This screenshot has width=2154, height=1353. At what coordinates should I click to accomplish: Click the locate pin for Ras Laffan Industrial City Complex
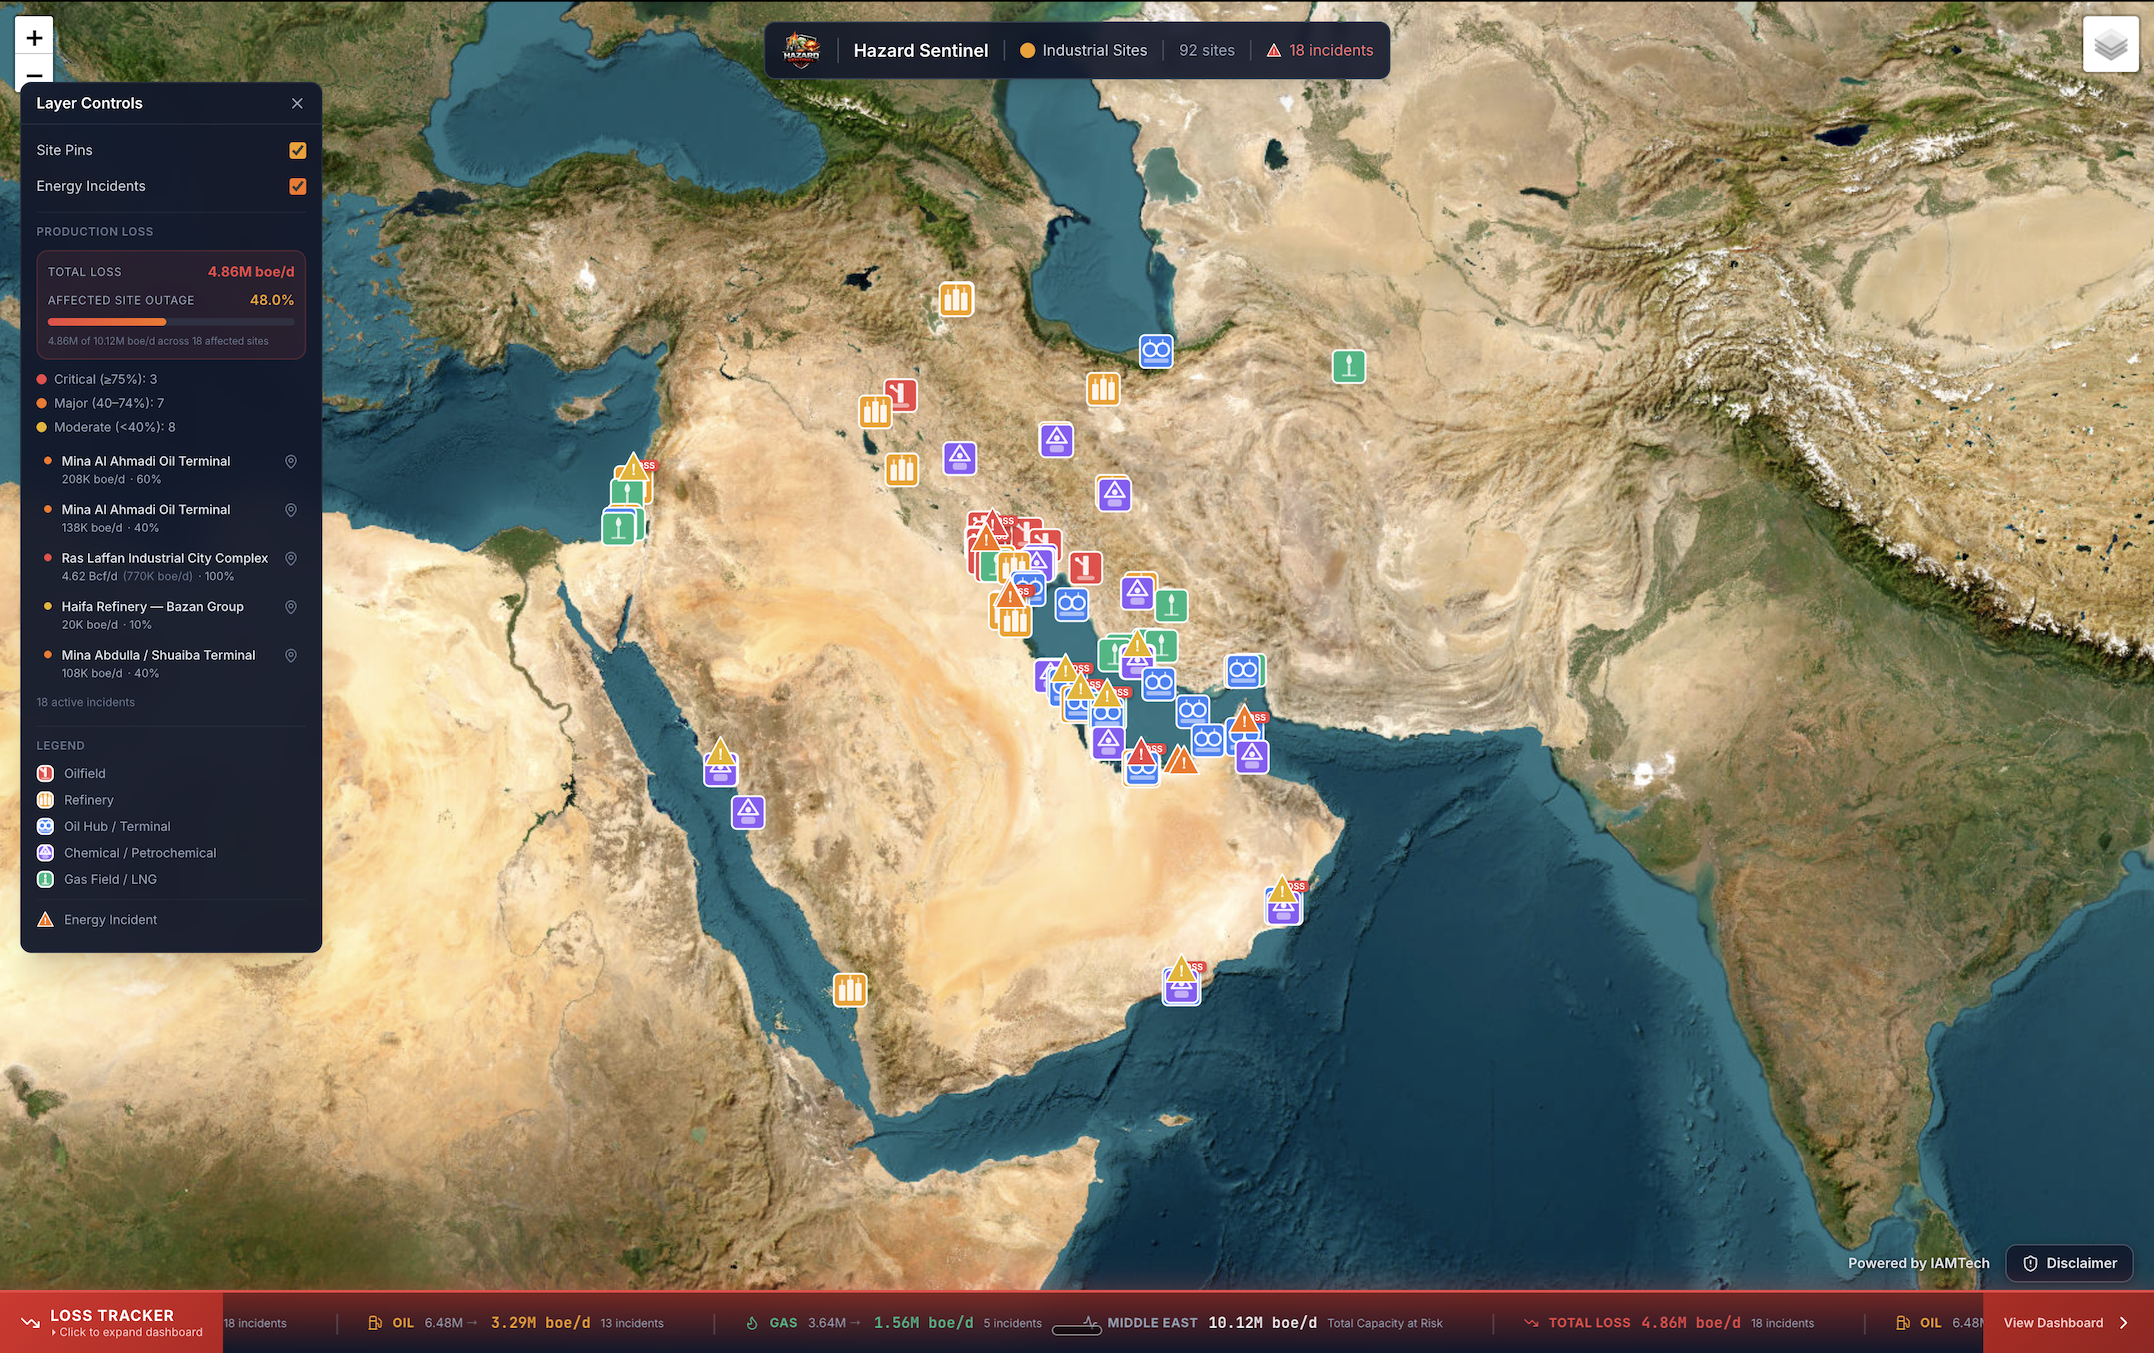pyautogui.click(x=291, y=558)
